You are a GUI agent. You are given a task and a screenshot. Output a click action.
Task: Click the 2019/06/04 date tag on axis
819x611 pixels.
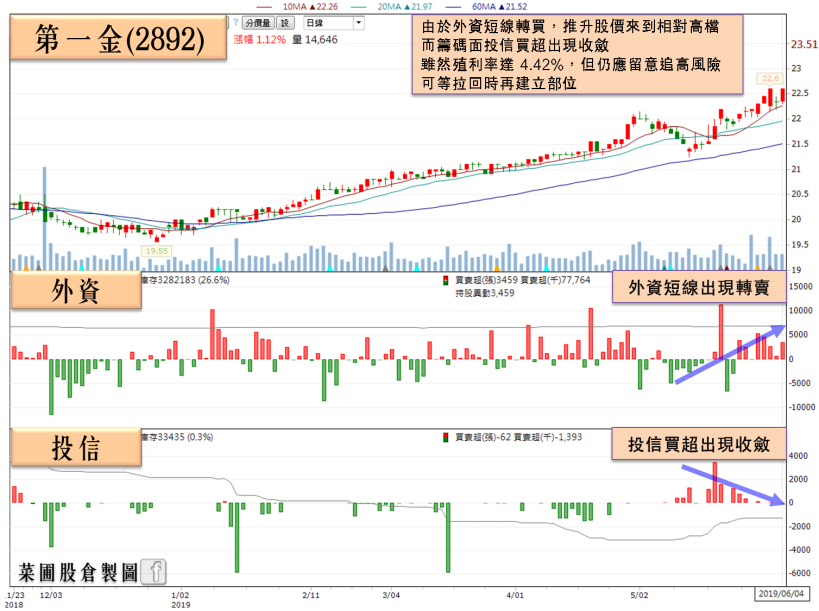coord(781,594)
